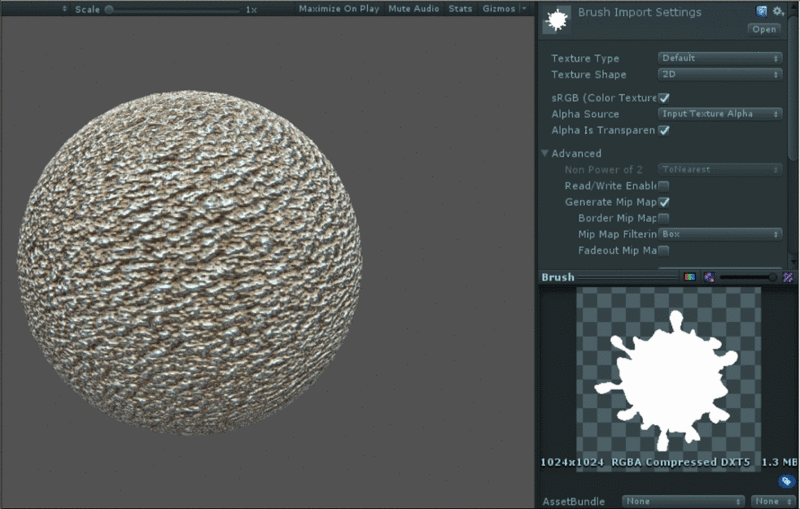Open the Texture Type dropdown
Viewport: 800px width, 509px height.
719,58
